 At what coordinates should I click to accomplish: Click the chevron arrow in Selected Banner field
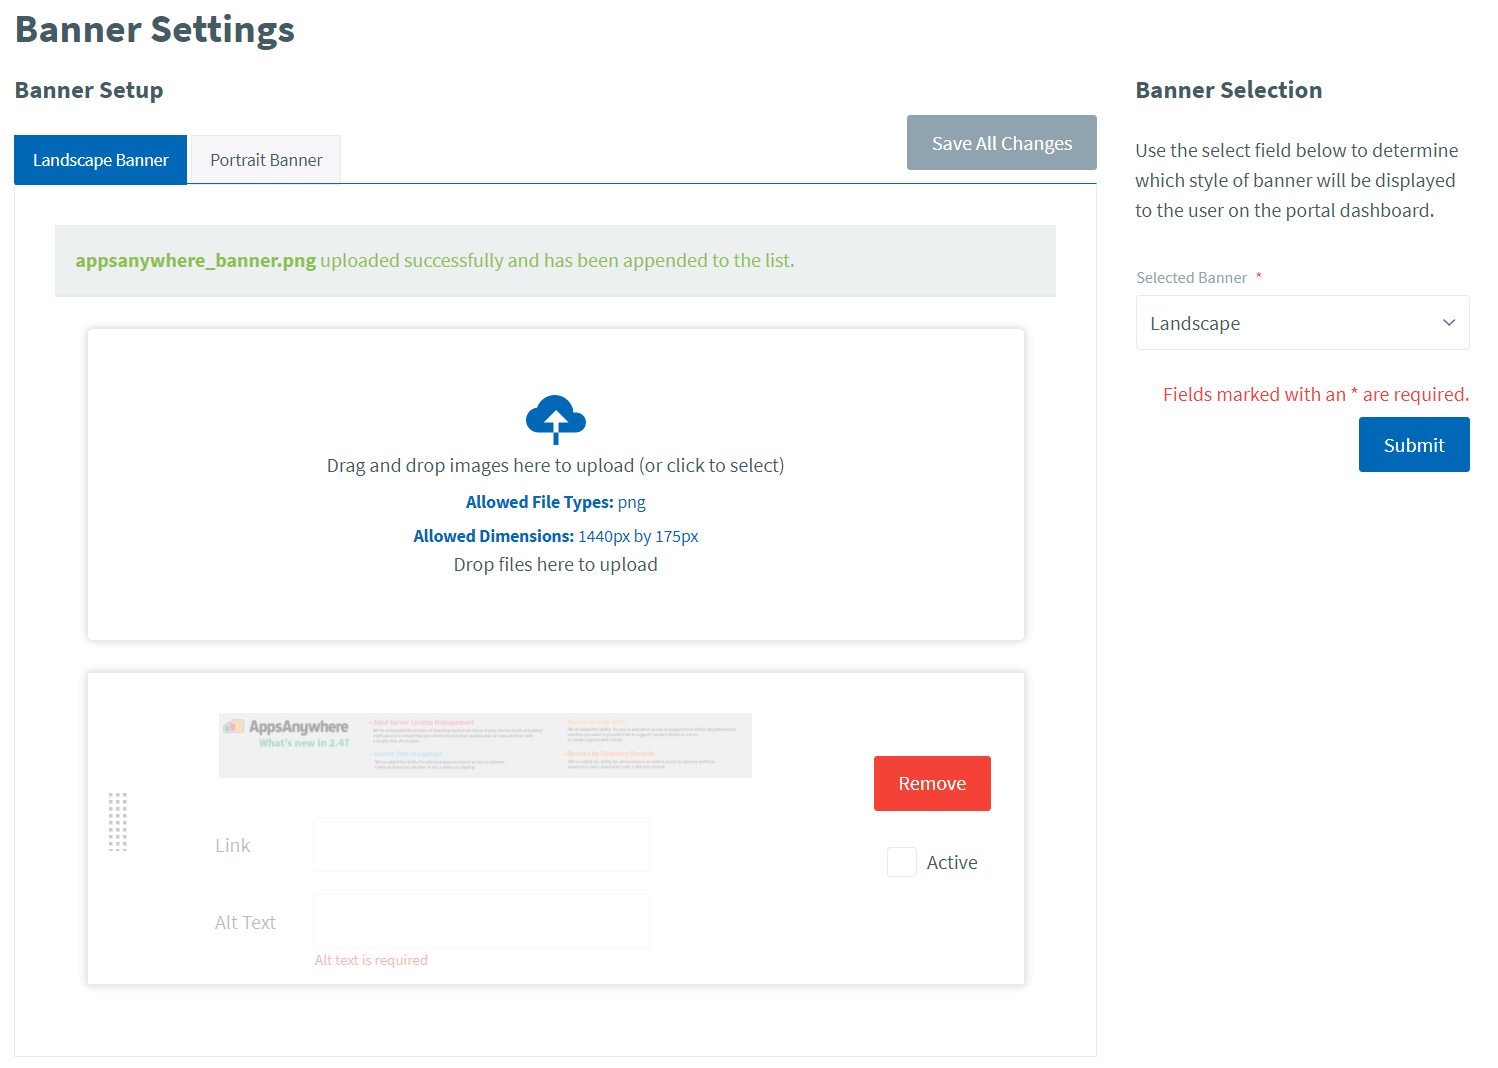[1448, 323]
